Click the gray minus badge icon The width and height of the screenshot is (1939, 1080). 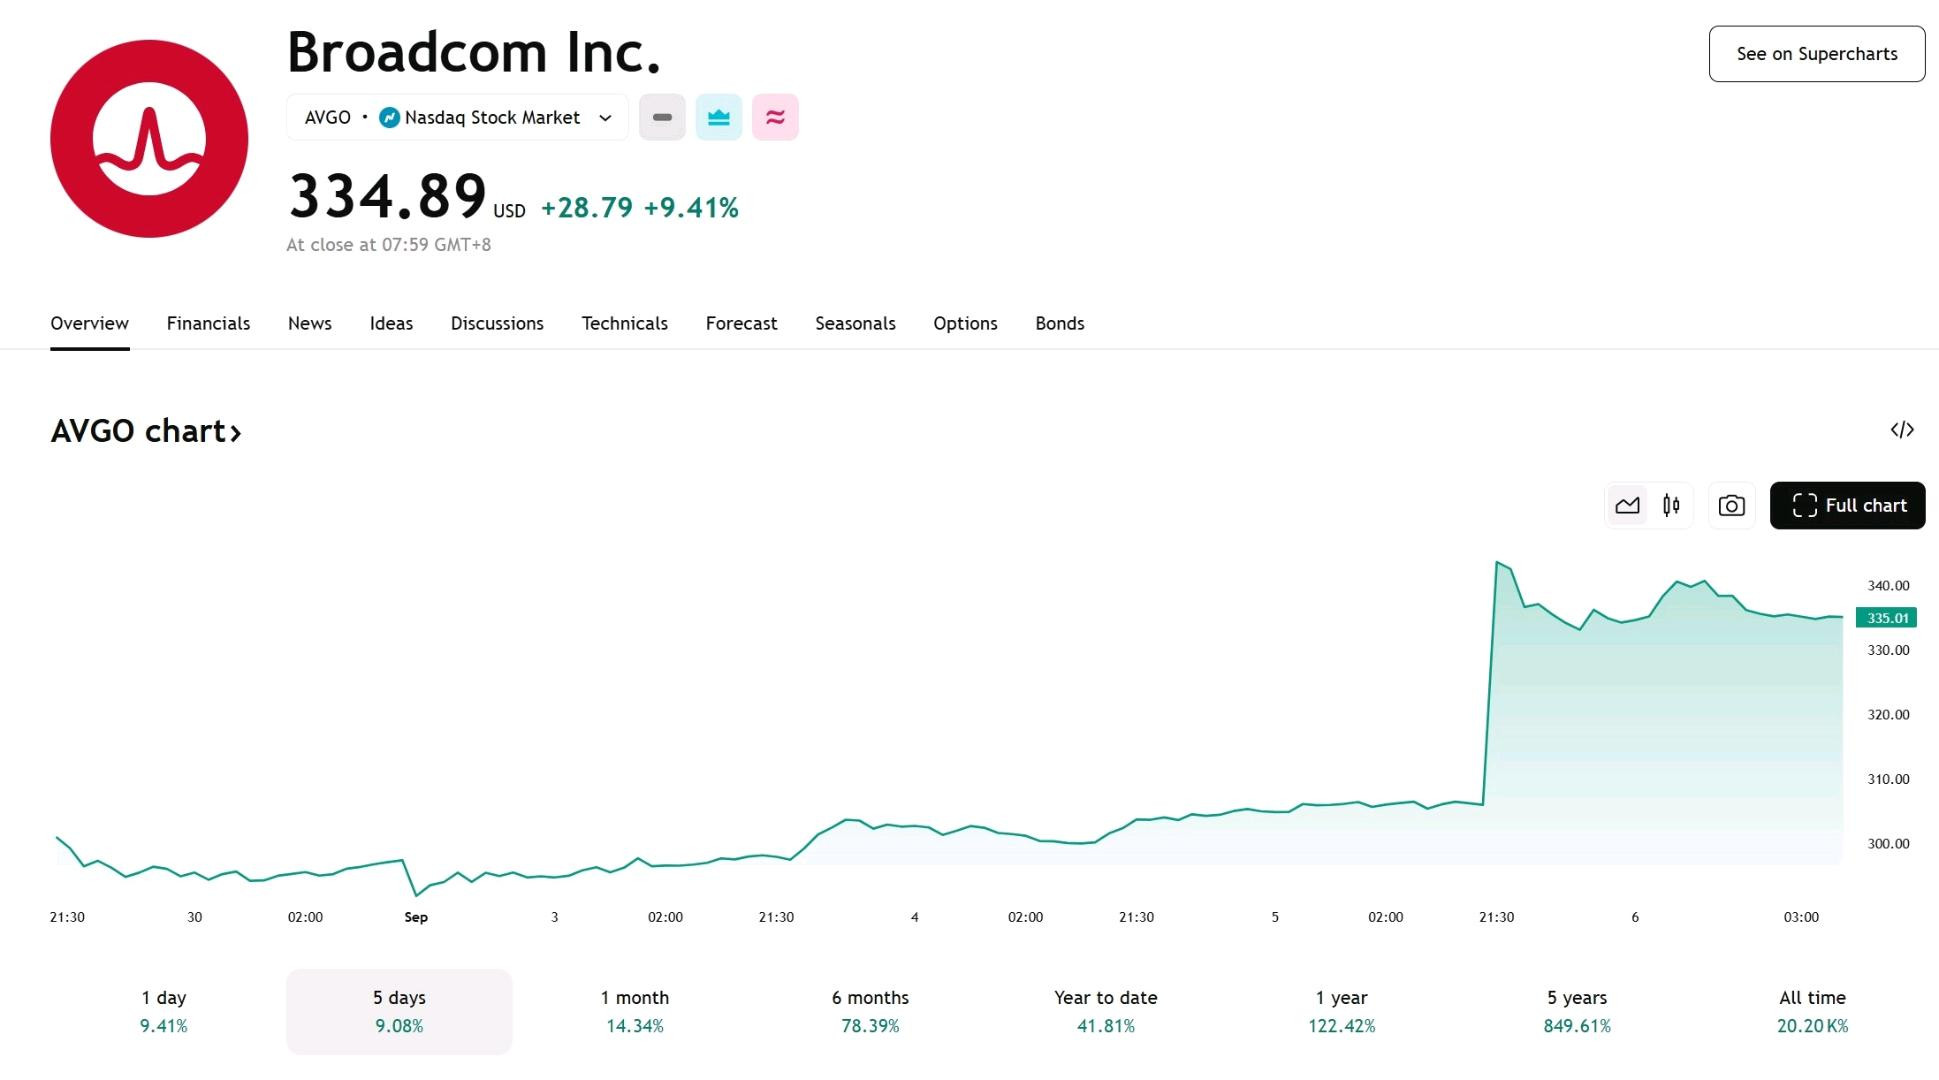click(x=662, y=117)
